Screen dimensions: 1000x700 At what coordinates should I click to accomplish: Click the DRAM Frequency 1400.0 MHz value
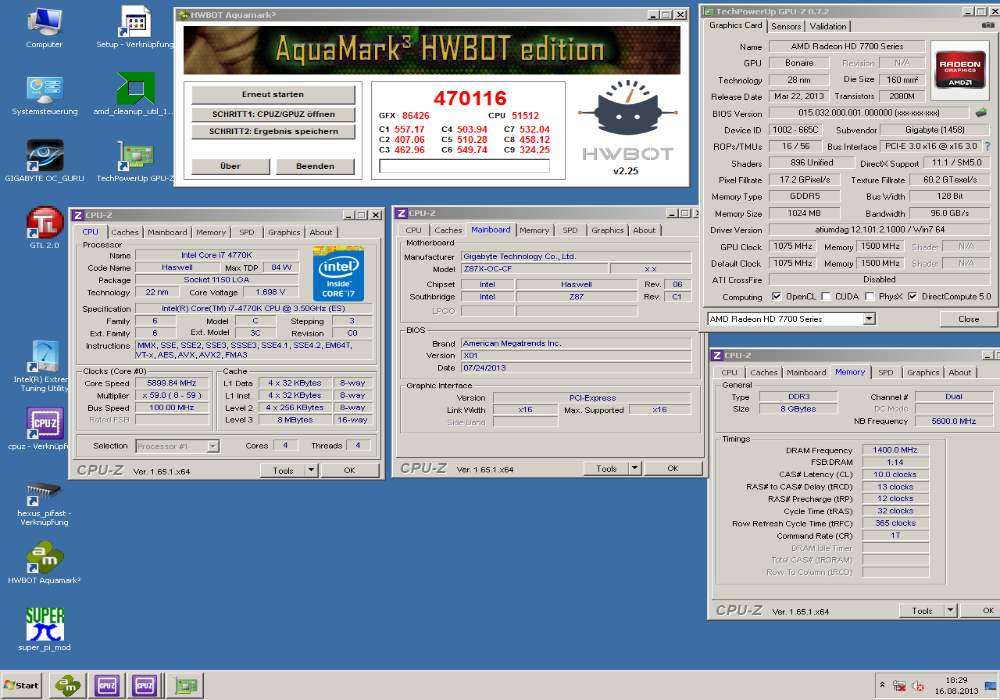coord(895,450)
